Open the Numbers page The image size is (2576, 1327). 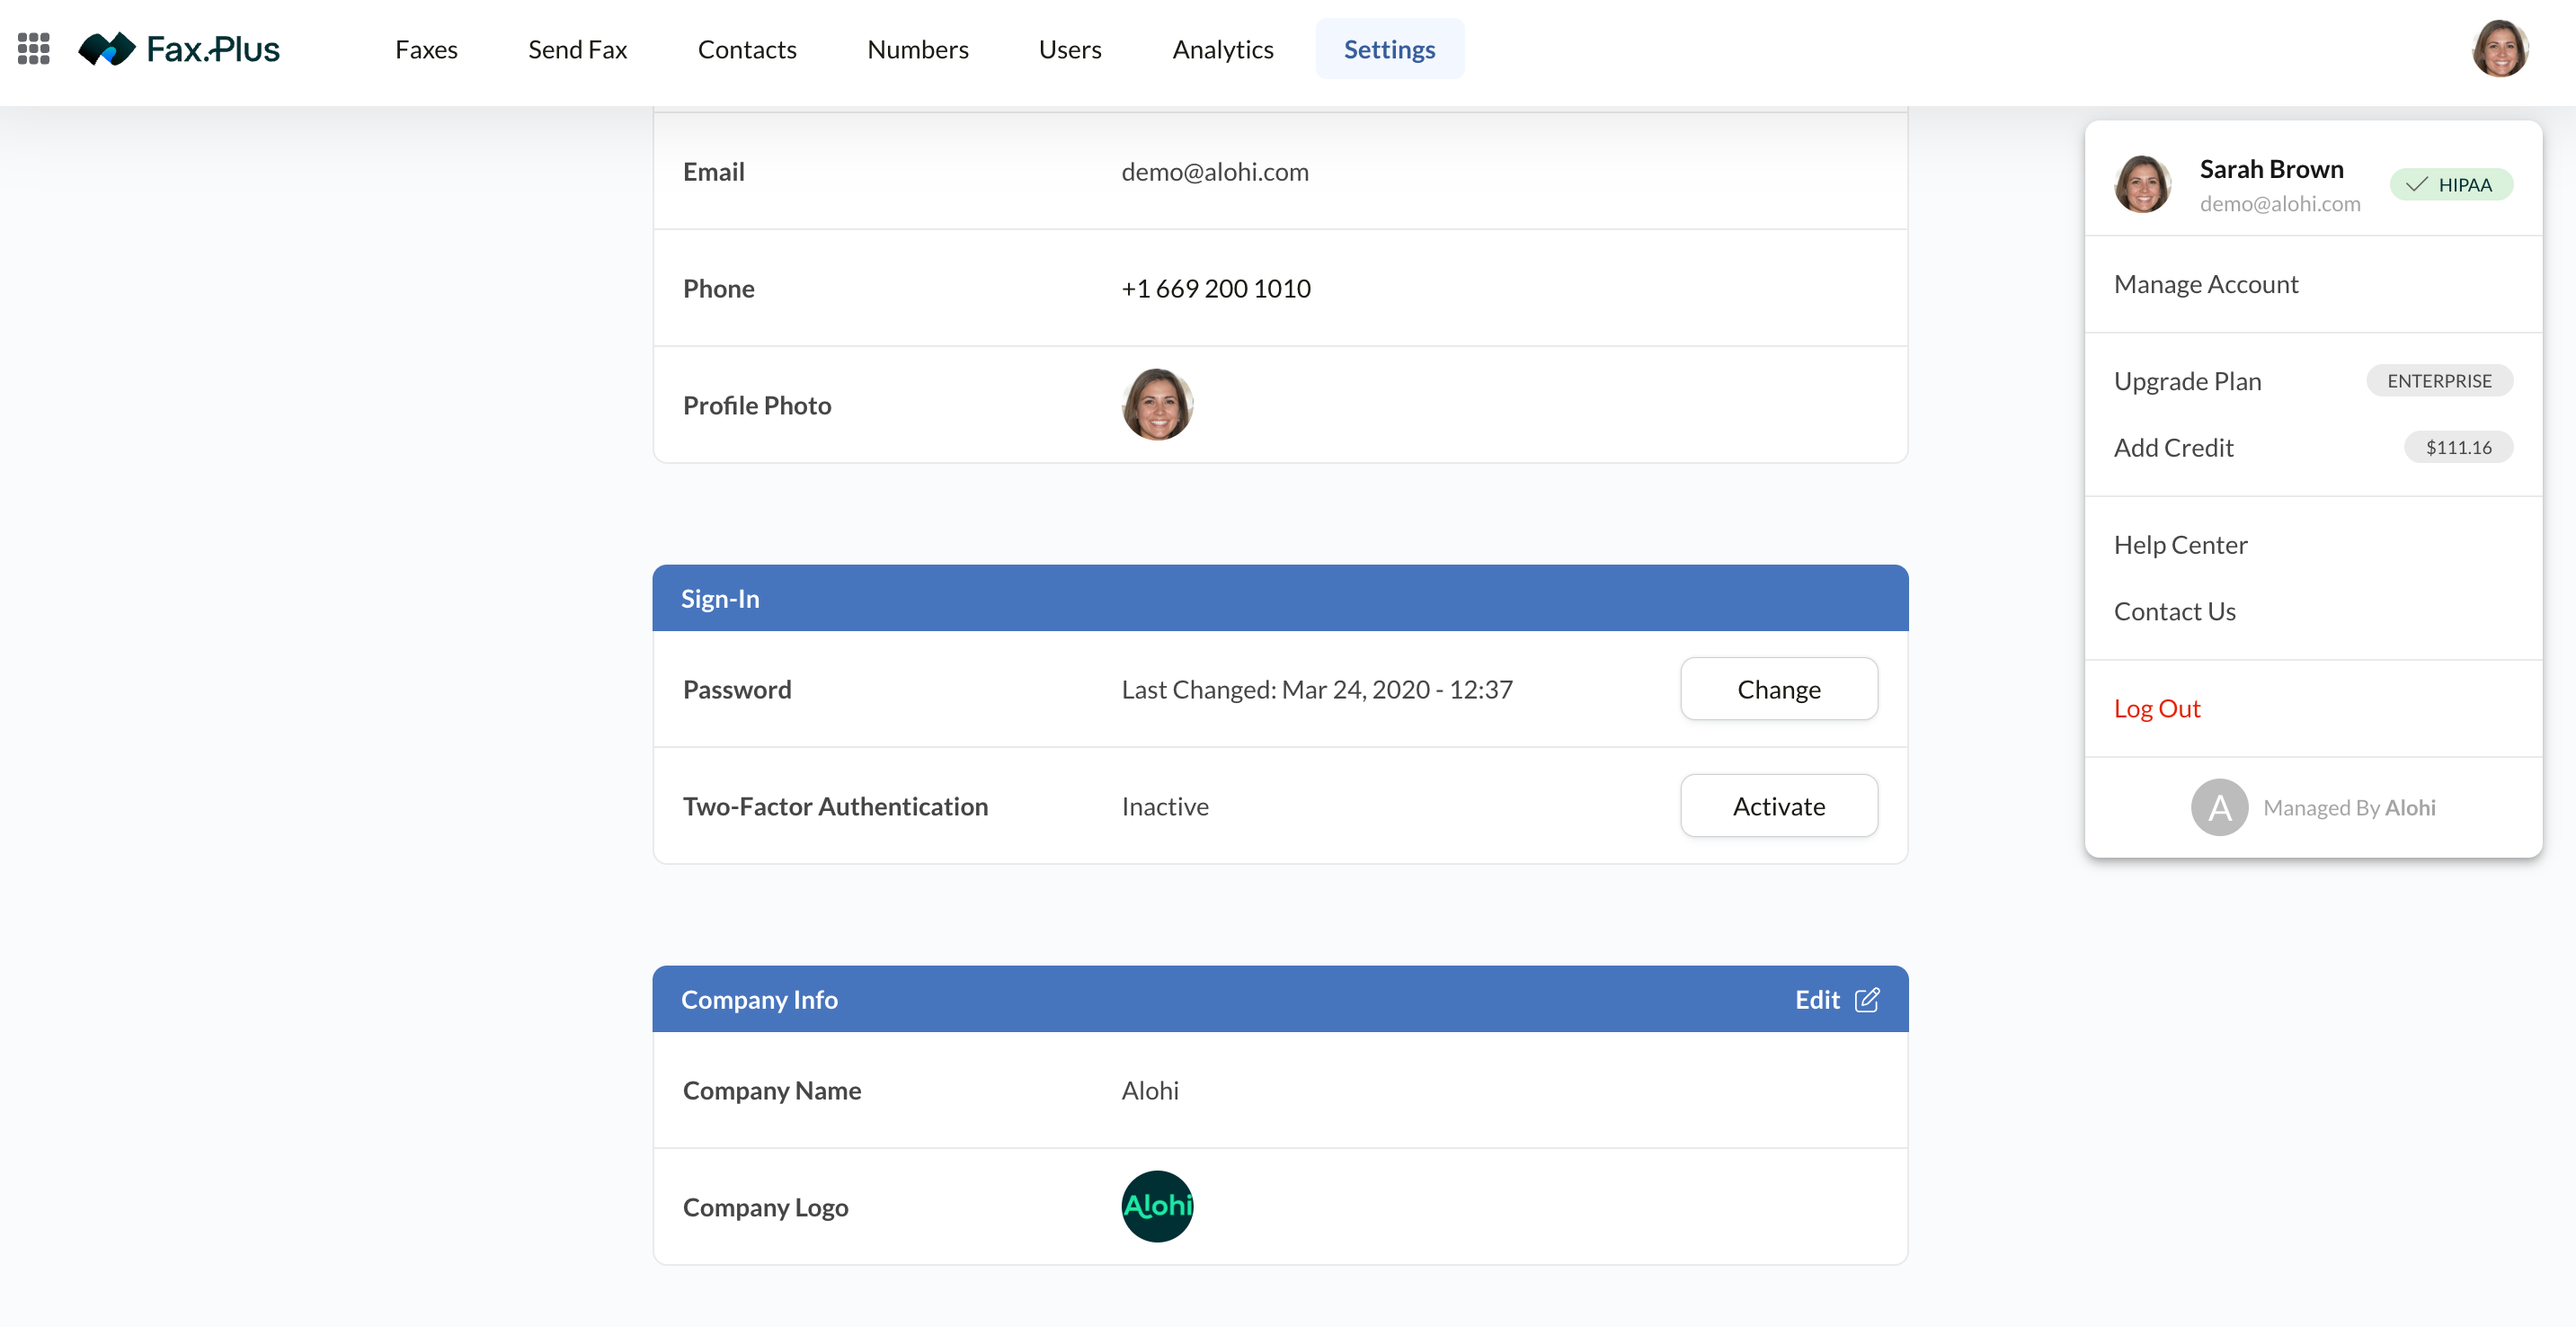[917, 49]
